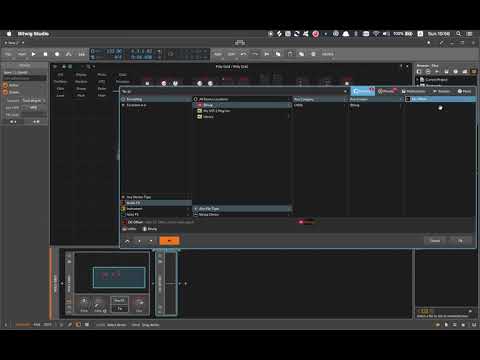Toggle the first orange power button in the inspector

pyautogui.click(x=5, y=85)
